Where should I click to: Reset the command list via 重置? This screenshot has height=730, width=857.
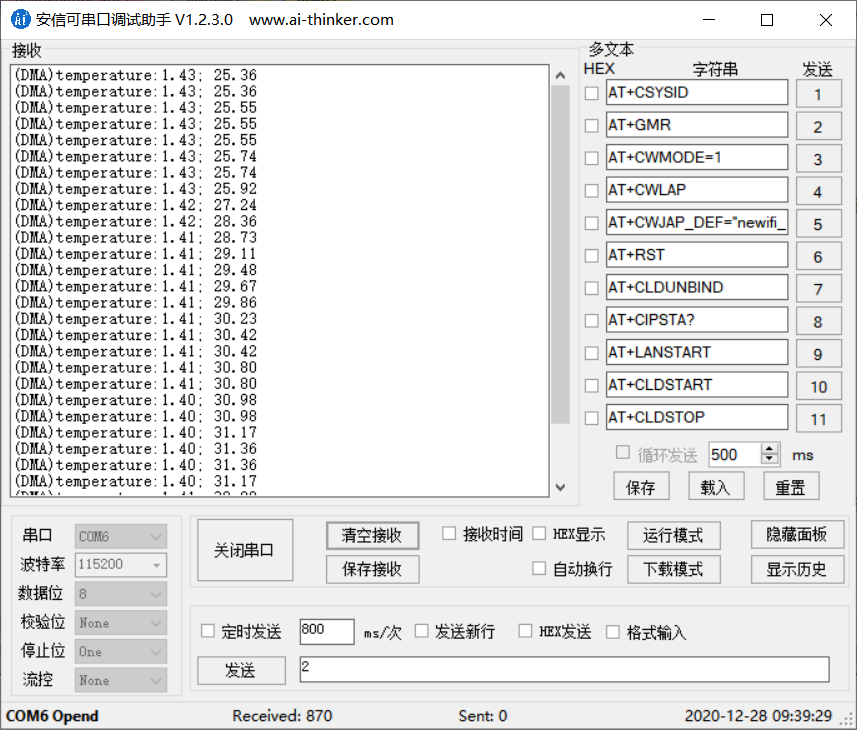pyautogui.click(x=791, y=487)
